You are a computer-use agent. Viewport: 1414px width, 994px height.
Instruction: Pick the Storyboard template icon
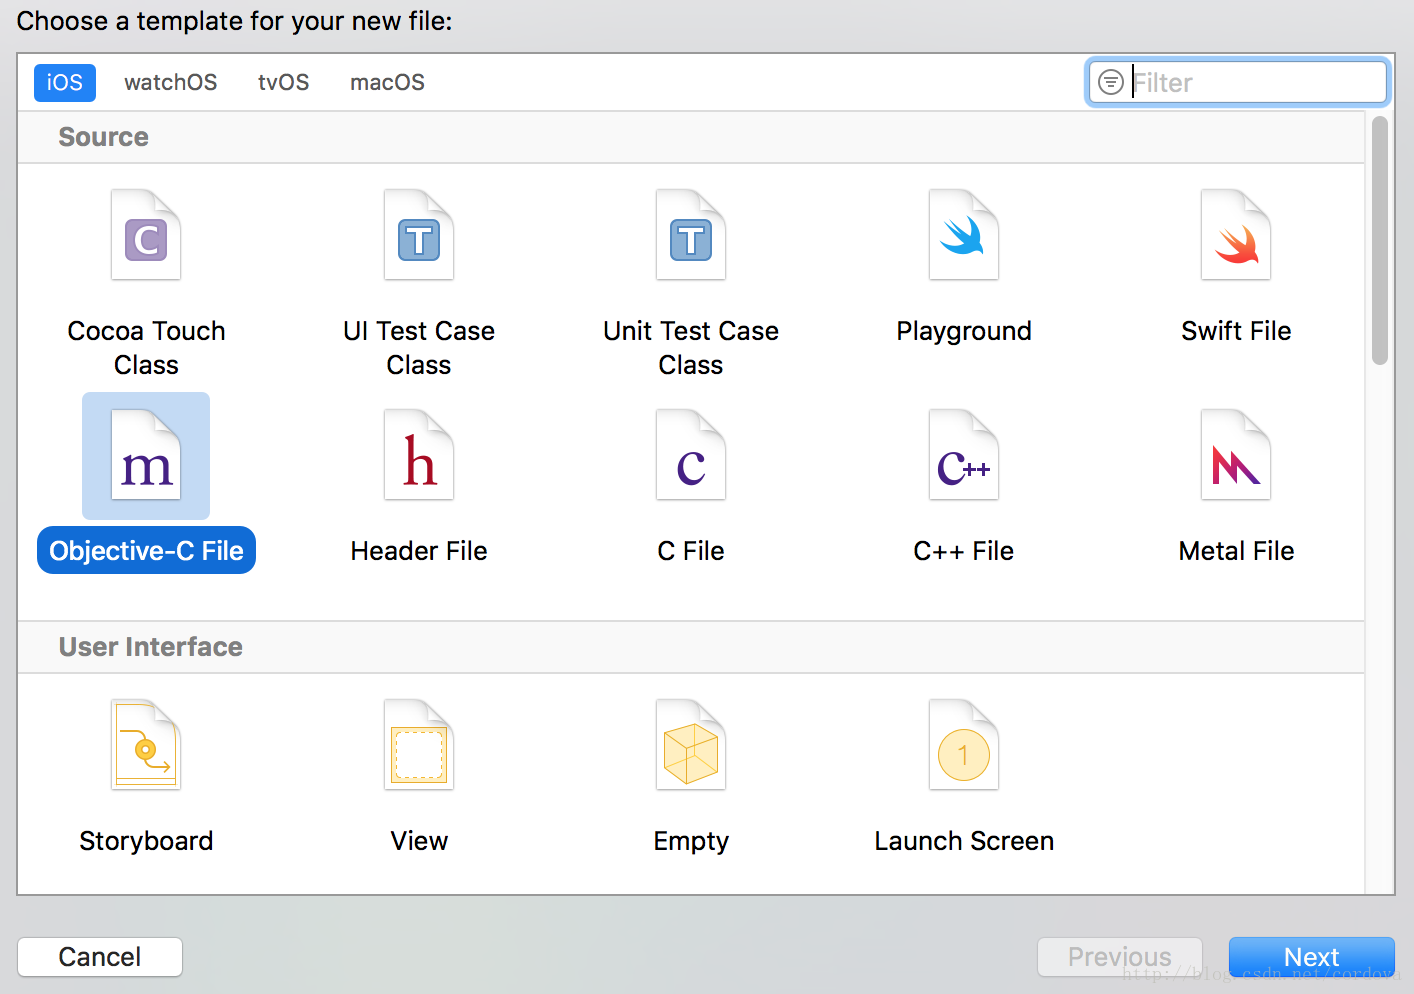pos(146,746)
